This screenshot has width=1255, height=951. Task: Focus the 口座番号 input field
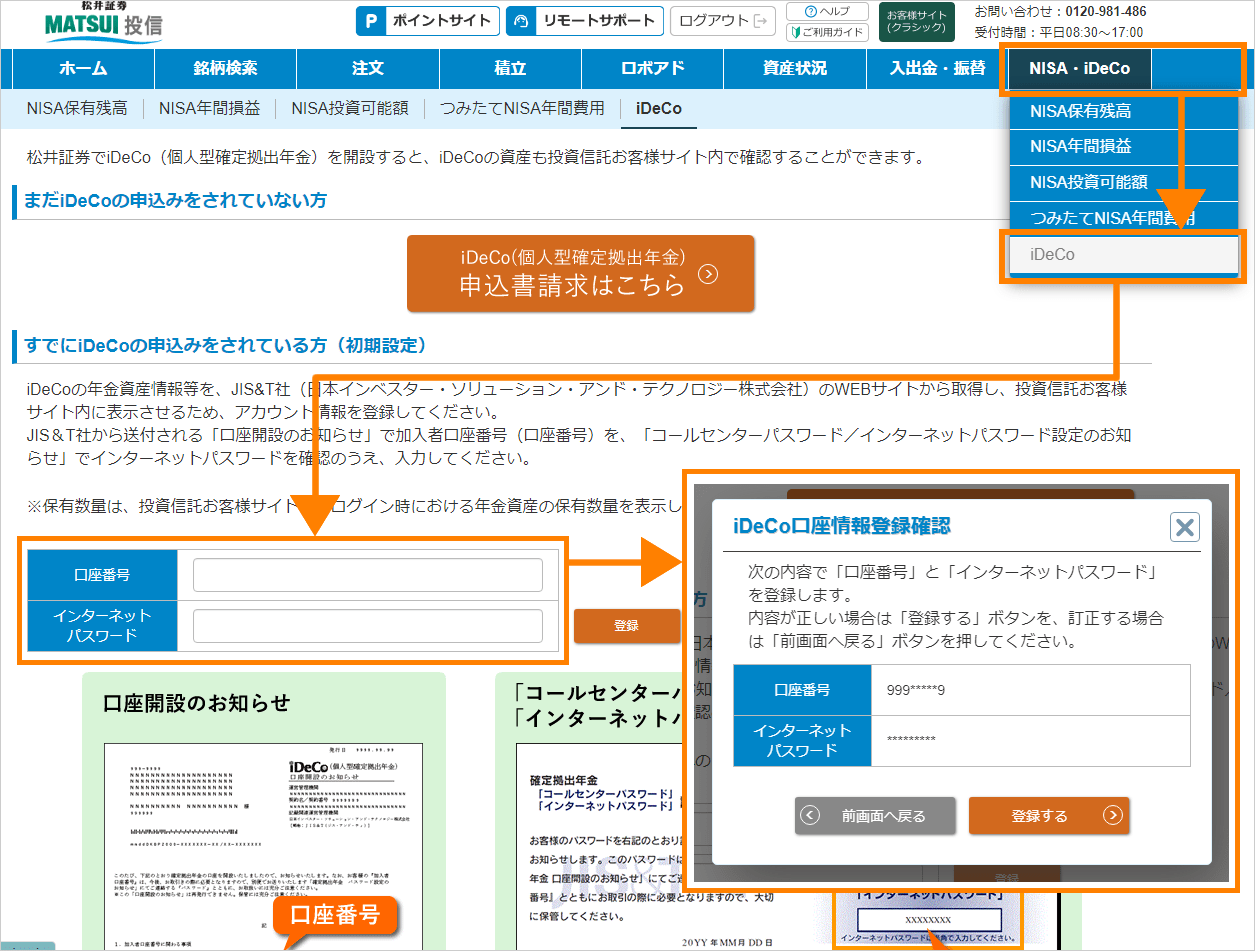click(x=367, y=575)
